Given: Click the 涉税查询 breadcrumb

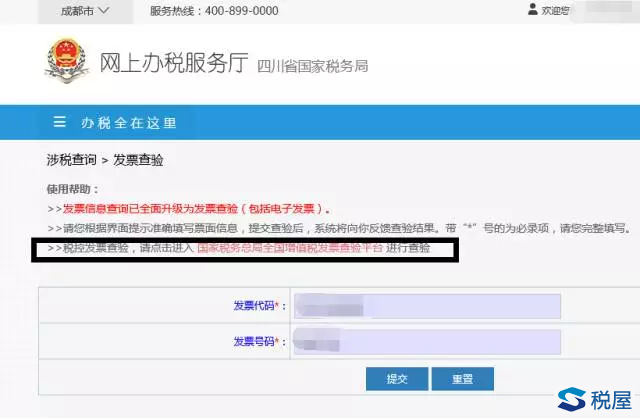Looking at the screenshot, I should tap(71, 160).
